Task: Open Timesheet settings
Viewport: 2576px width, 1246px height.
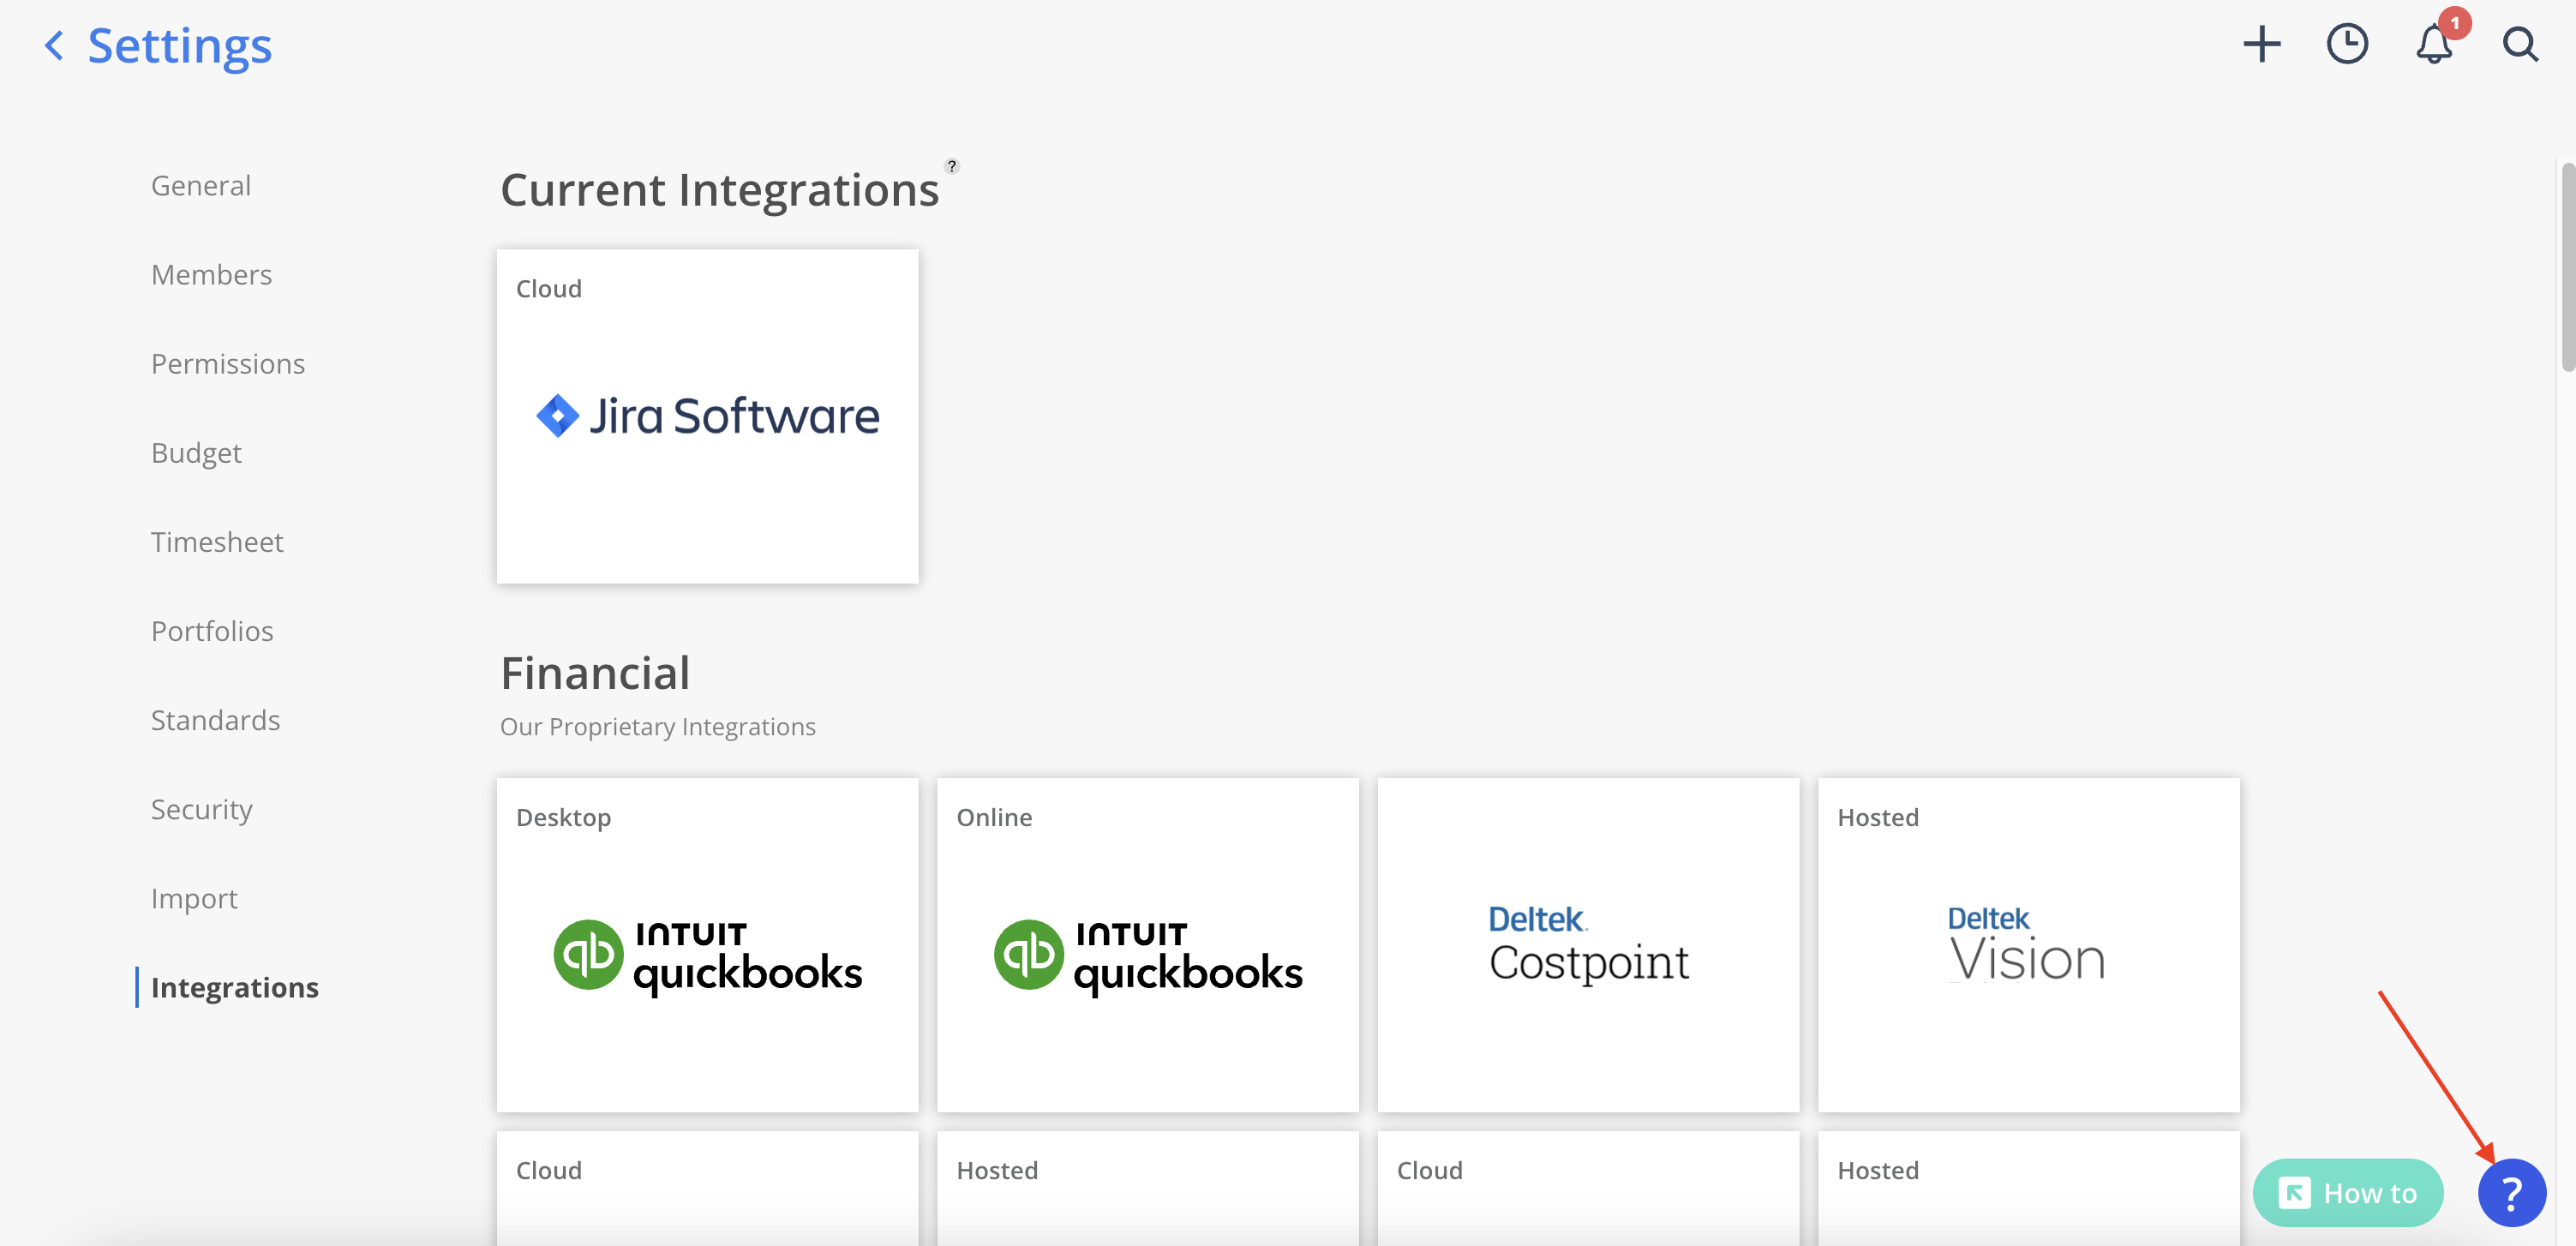Action: [217, 542]
